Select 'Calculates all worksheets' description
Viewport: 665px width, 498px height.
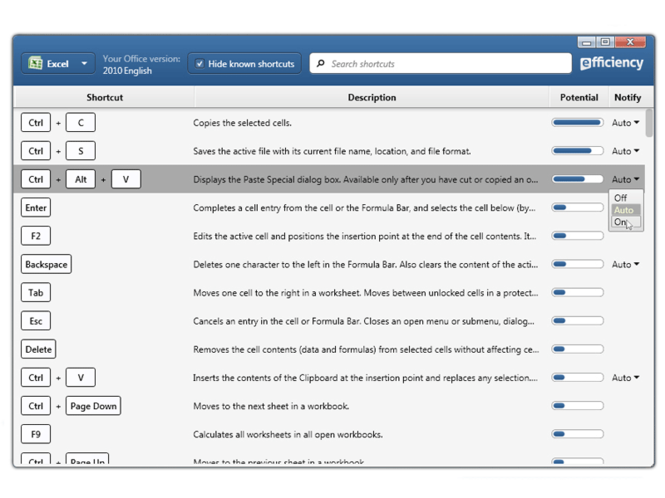point(288,434)
